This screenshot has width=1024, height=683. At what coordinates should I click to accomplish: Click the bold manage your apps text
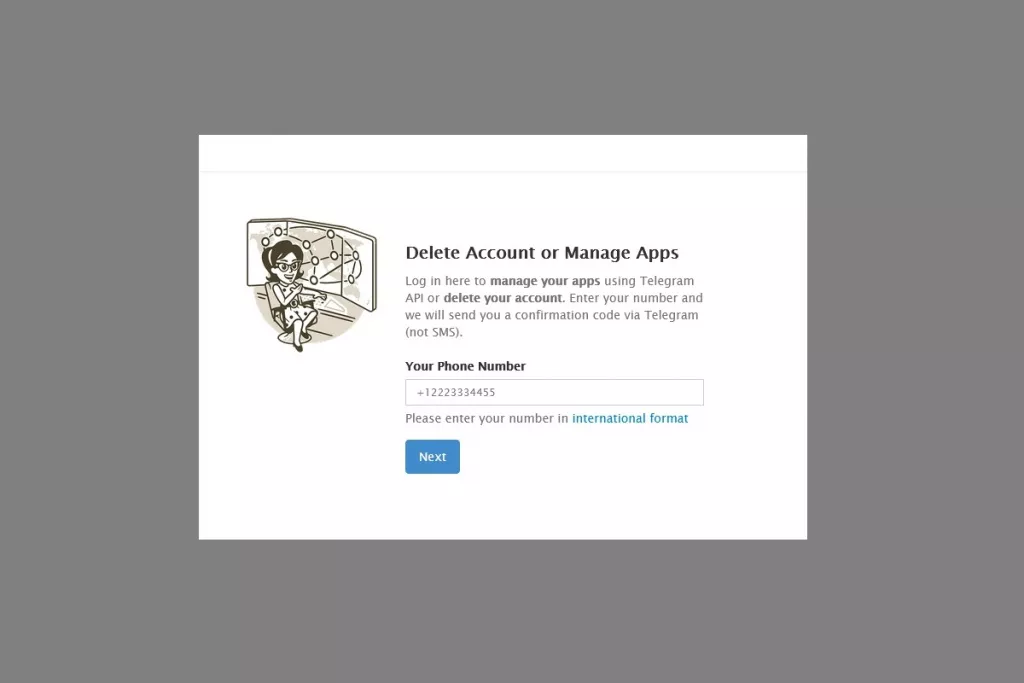pyautogui.click(x=545, y=281)
